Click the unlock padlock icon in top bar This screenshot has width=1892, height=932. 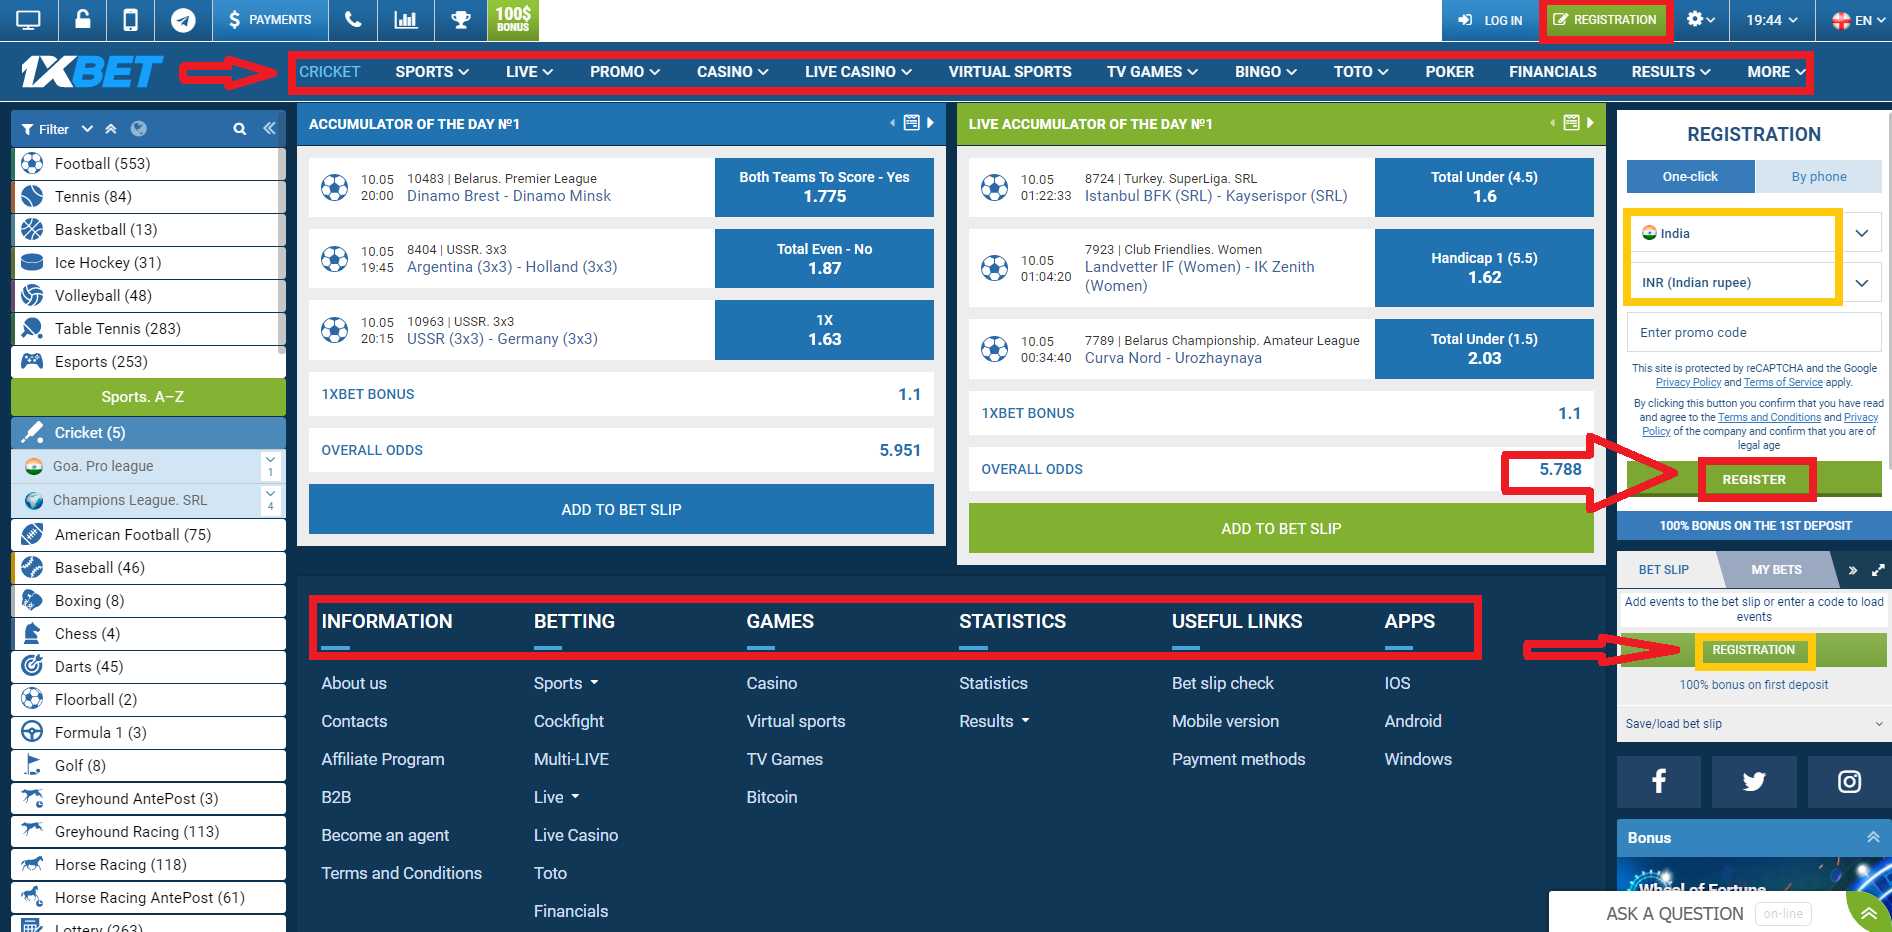[x=83, y=20]
